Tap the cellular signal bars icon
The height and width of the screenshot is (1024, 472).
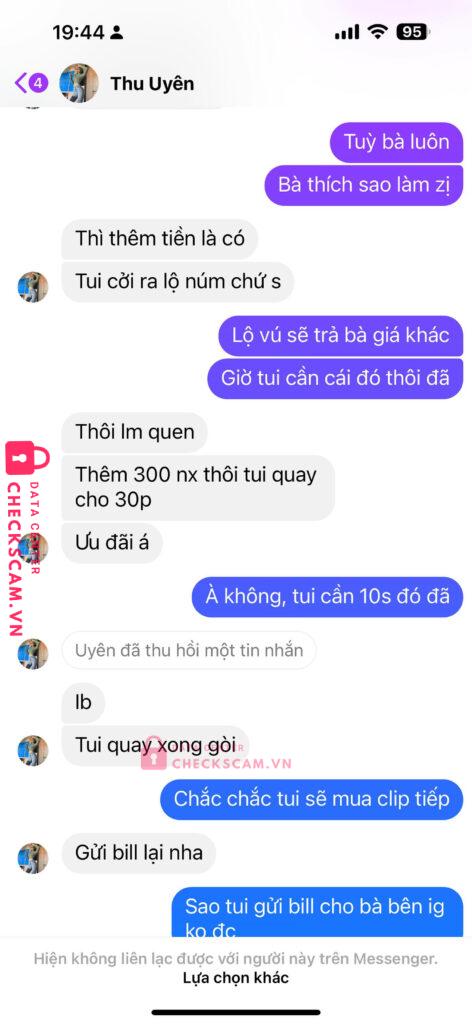point(347,33)
